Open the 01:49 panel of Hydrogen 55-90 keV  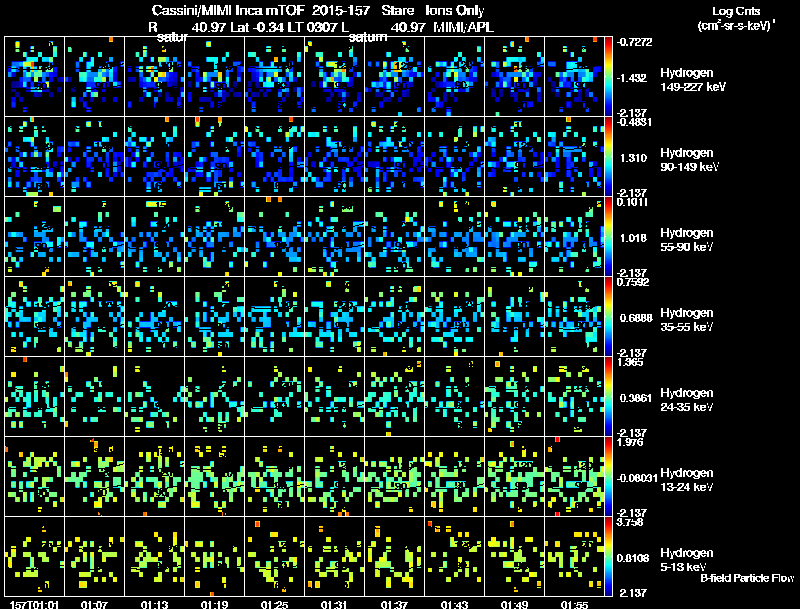click(514, 237)
